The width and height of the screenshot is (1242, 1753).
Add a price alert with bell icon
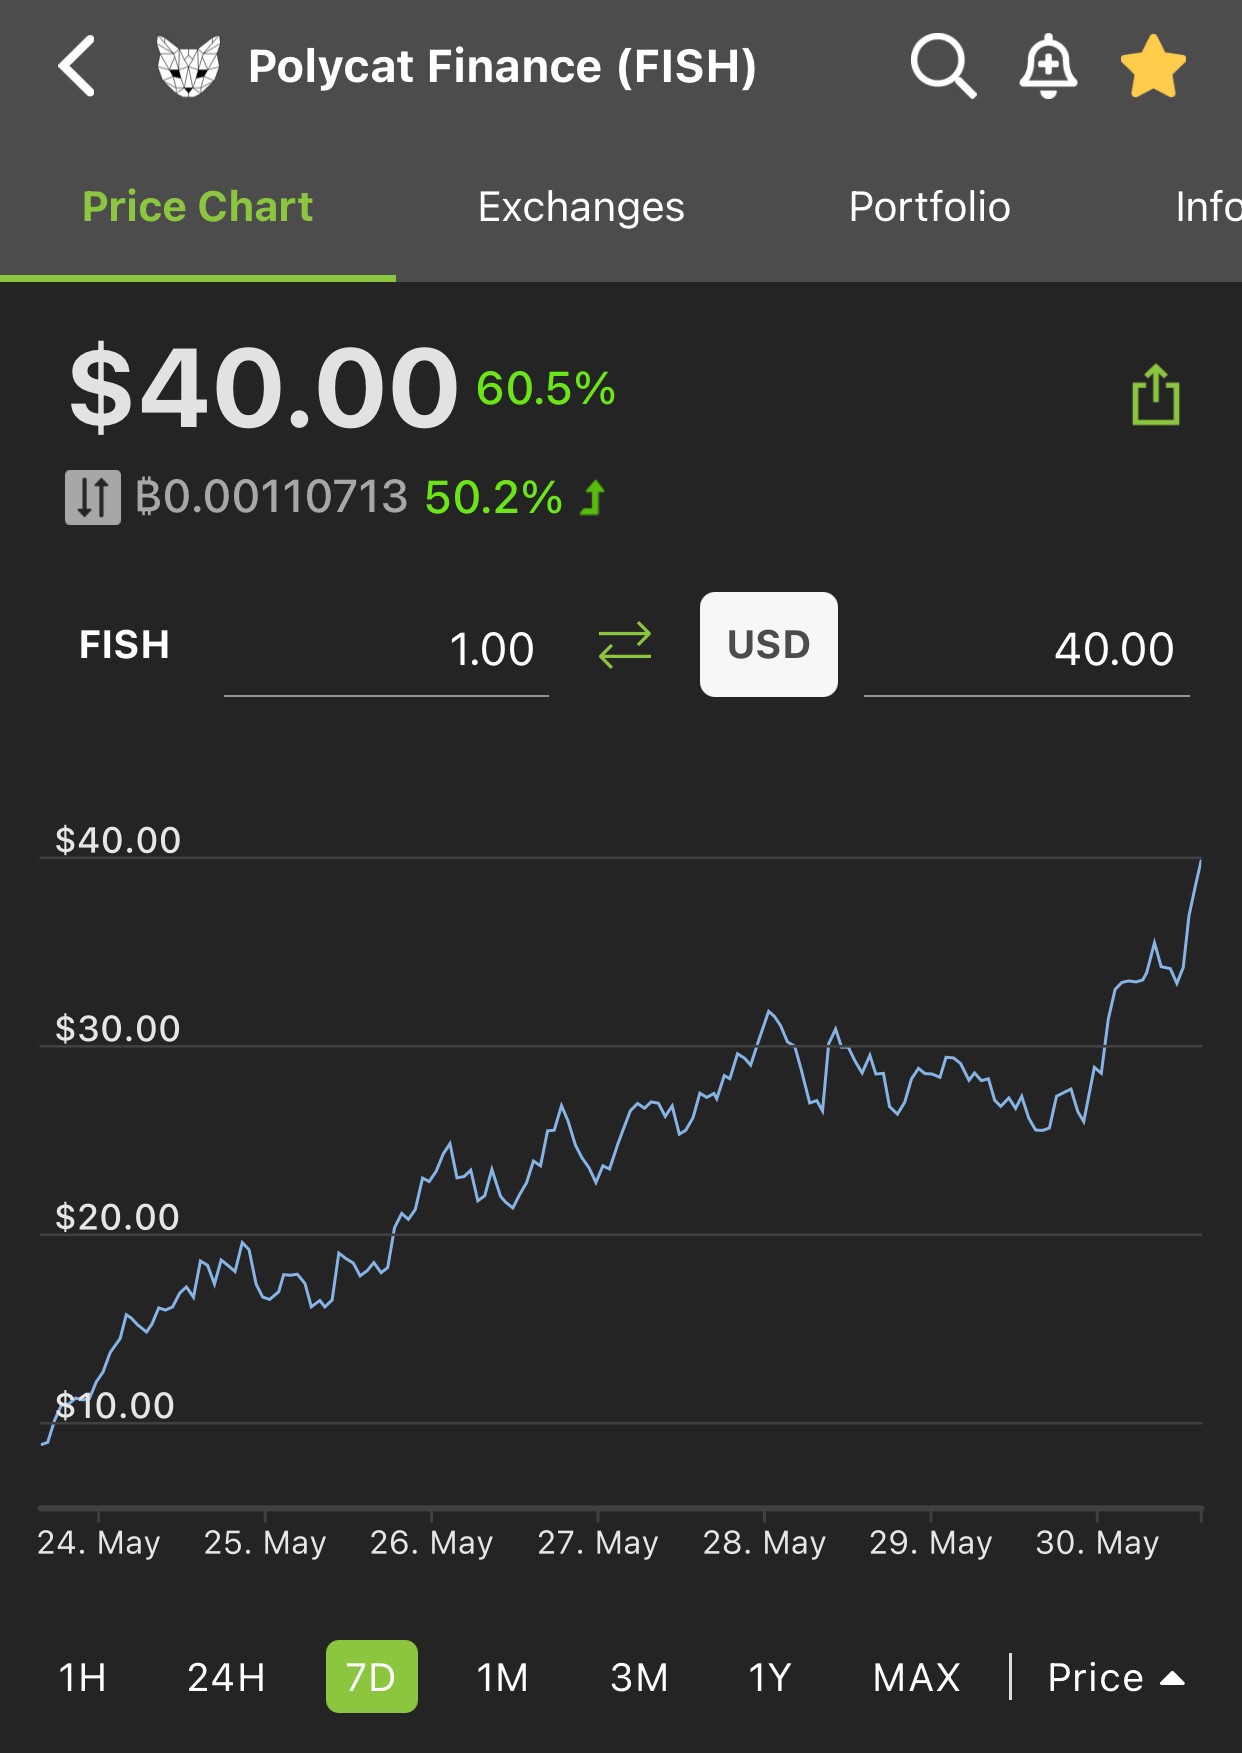point(1048,66)
